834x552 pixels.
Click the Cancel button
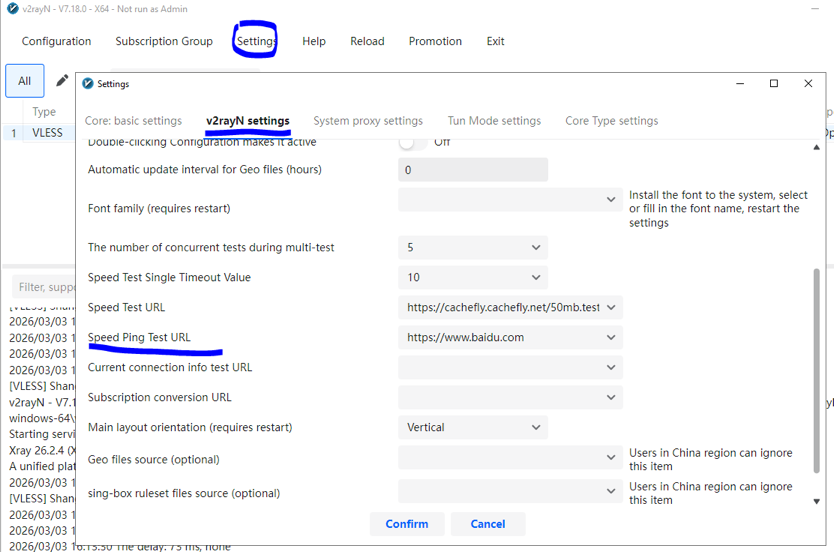(487, 524)
